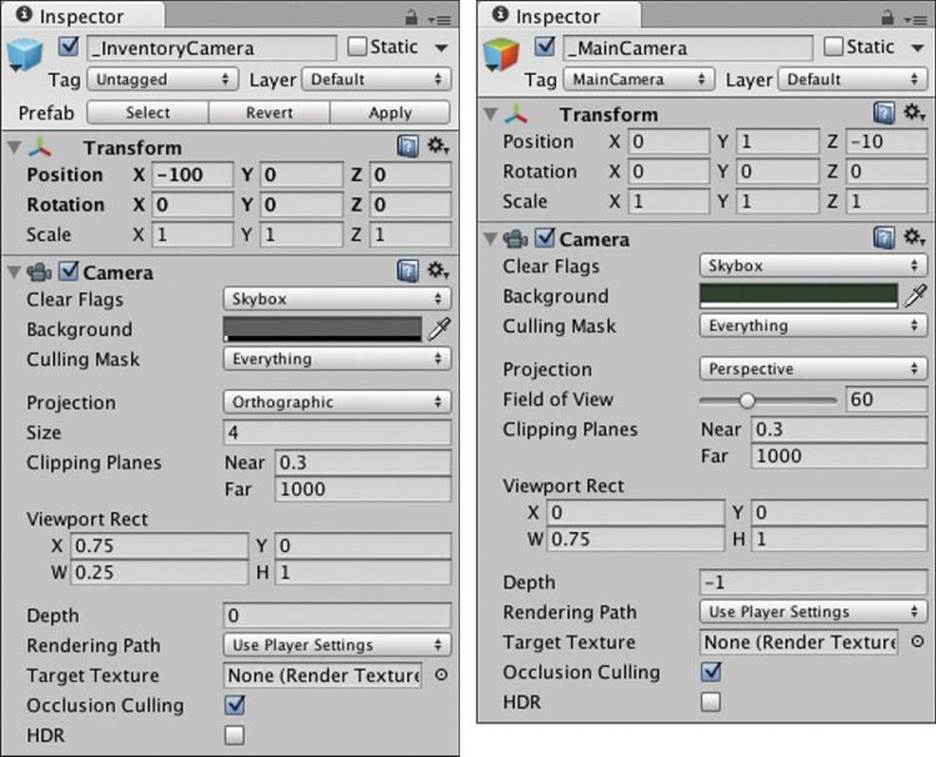This screenshot has width=936, height=757.
Task: Click the Apply prefab button
Action: click(390, 112)
